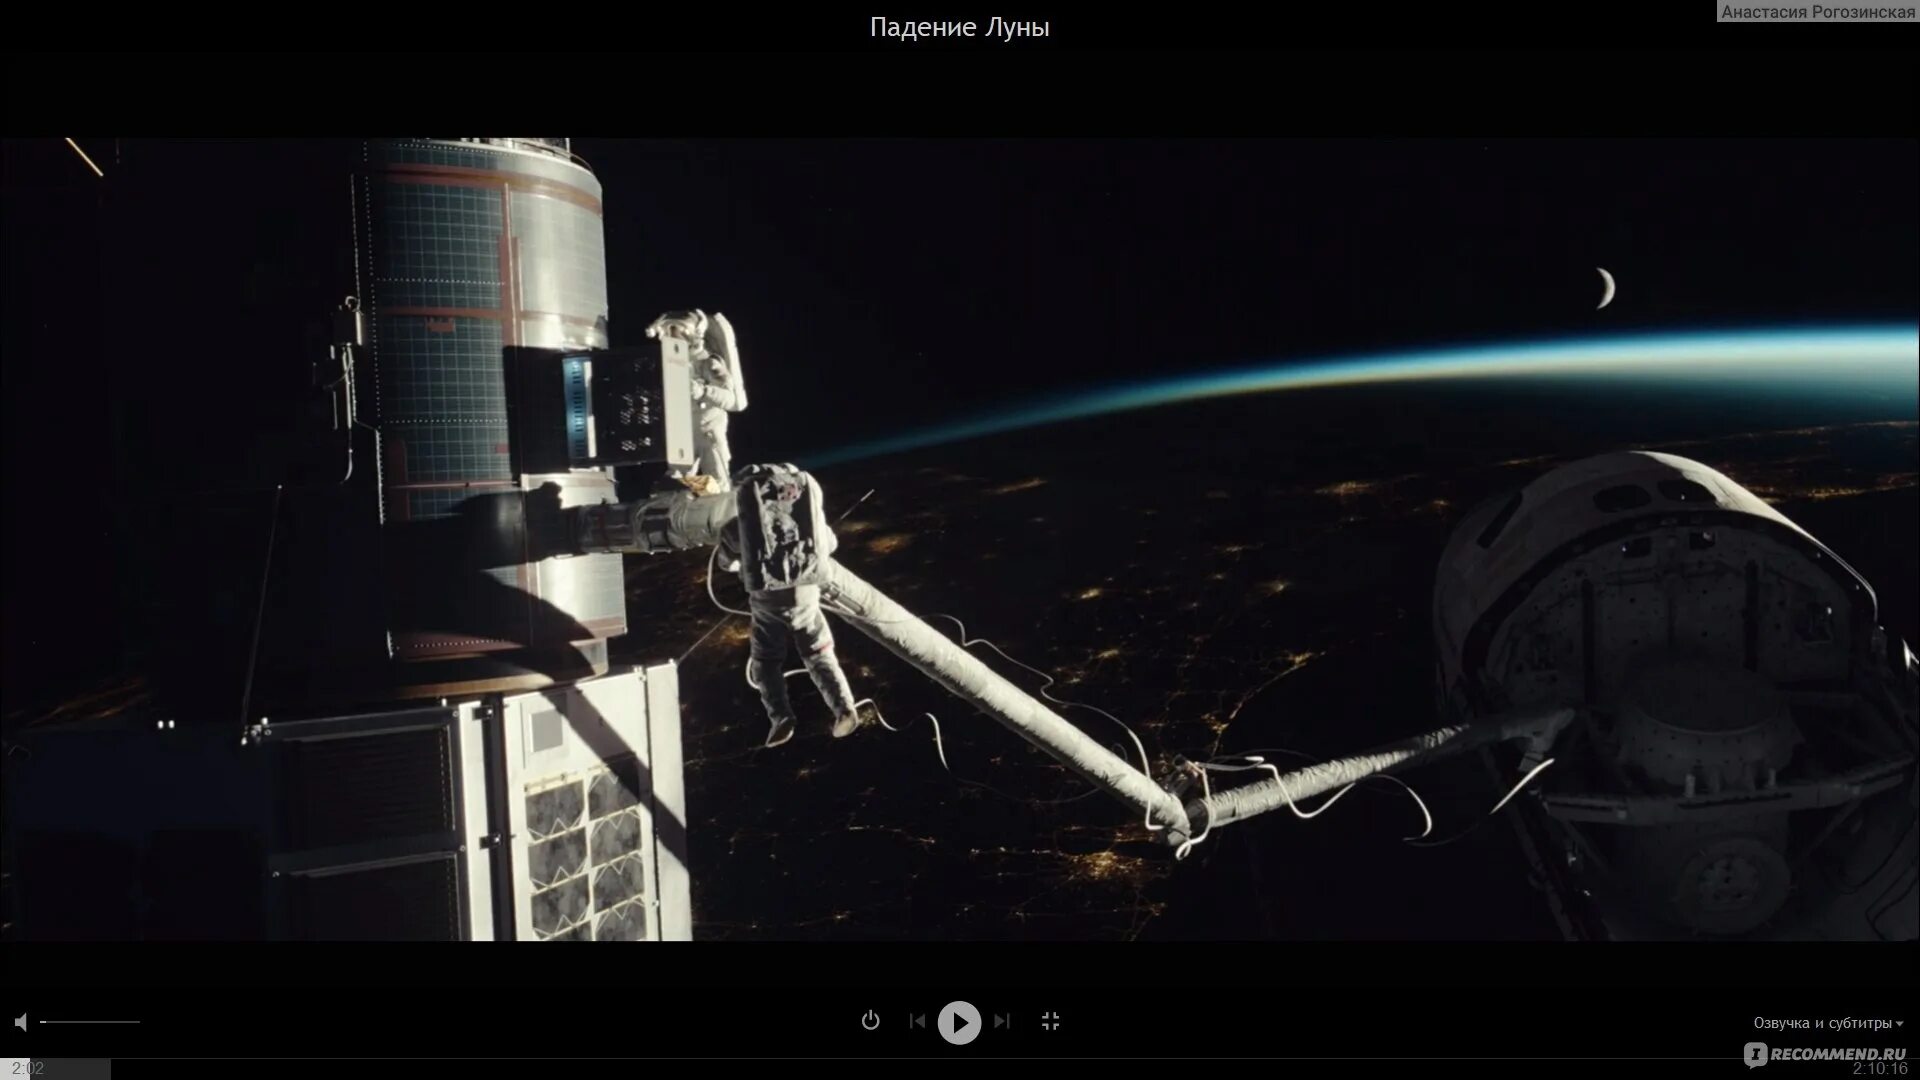
Task: Seek along the video progress bar
Action: (960, 1068)
